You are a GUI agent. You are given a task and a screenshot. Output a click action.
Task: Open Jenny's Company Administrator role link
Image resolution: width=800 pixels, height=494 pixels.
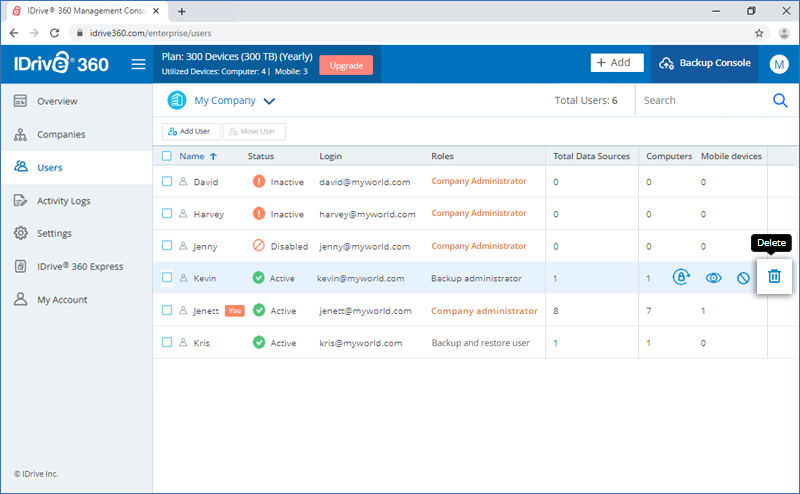click(x=479, y=245)
